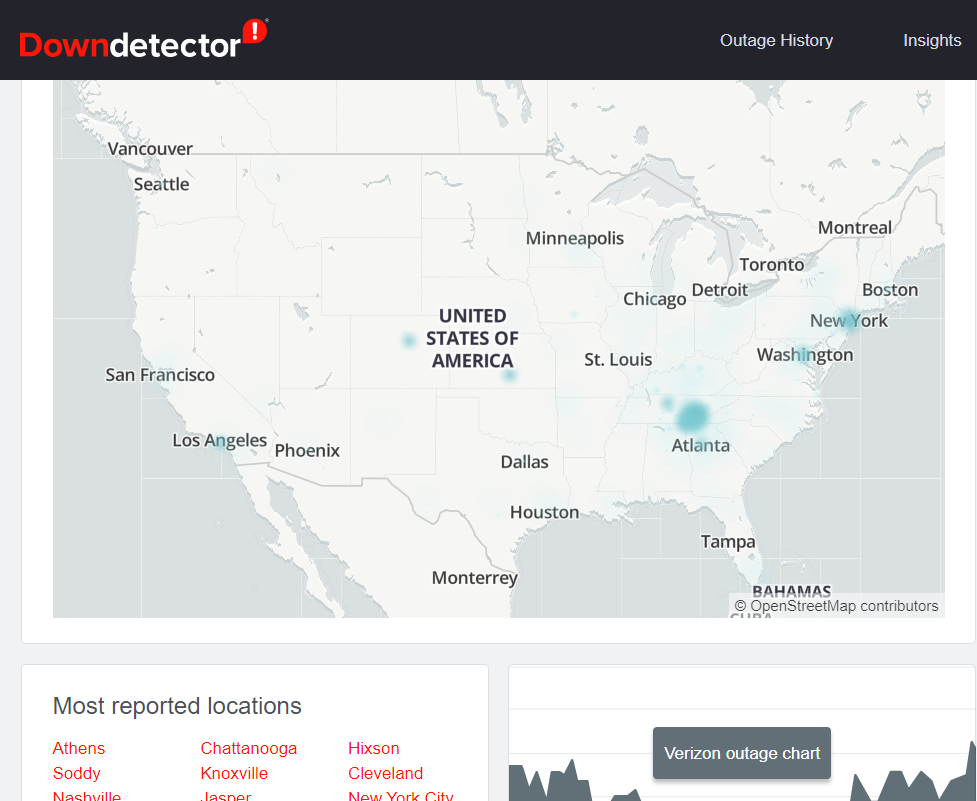Image resolution: width=977 pixels, height=801 pixels.
Task: Open the Hixson location link
Action: coord(374,748)
